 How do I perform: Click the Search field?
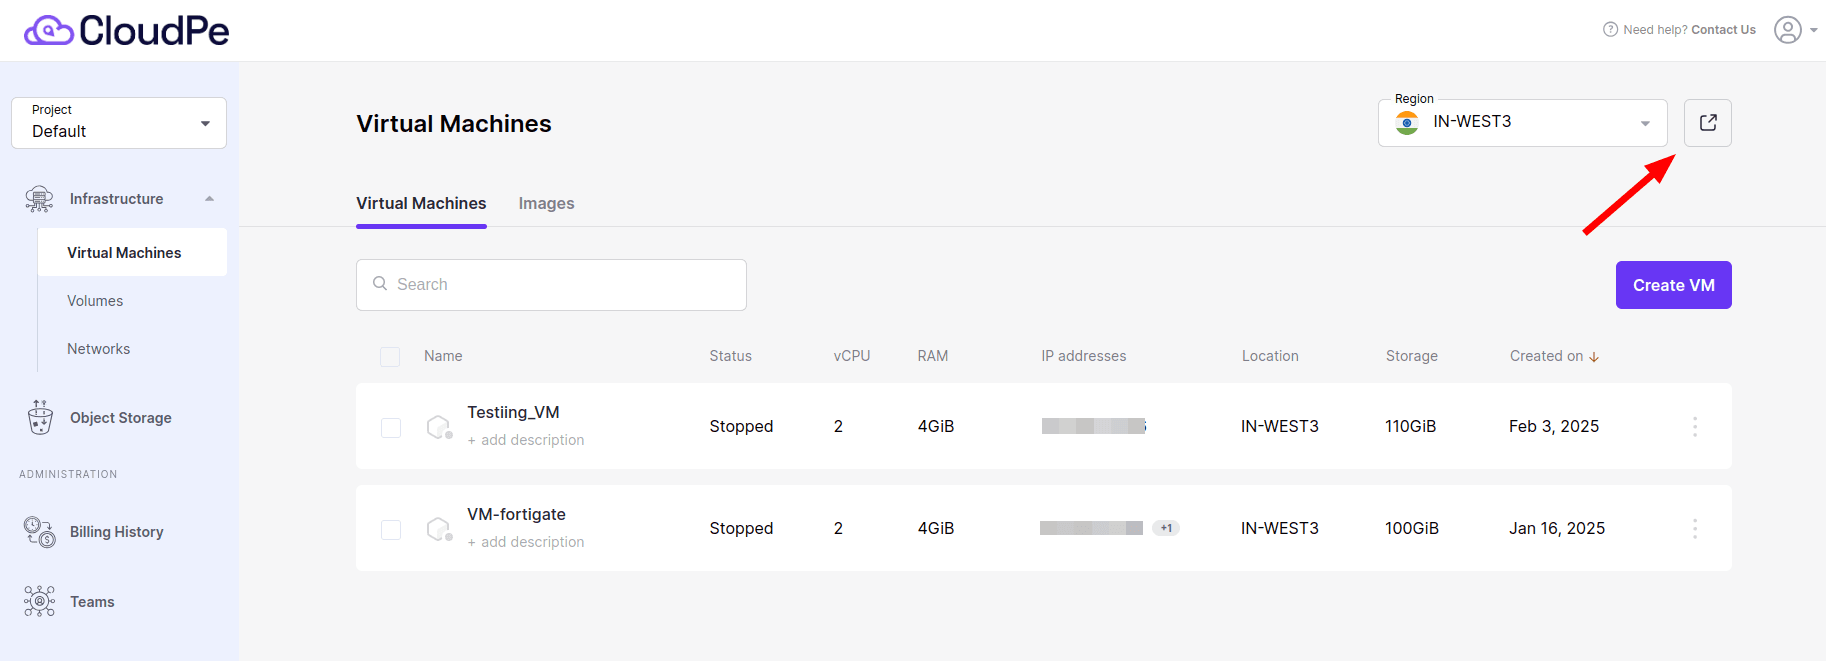(551, 284)
